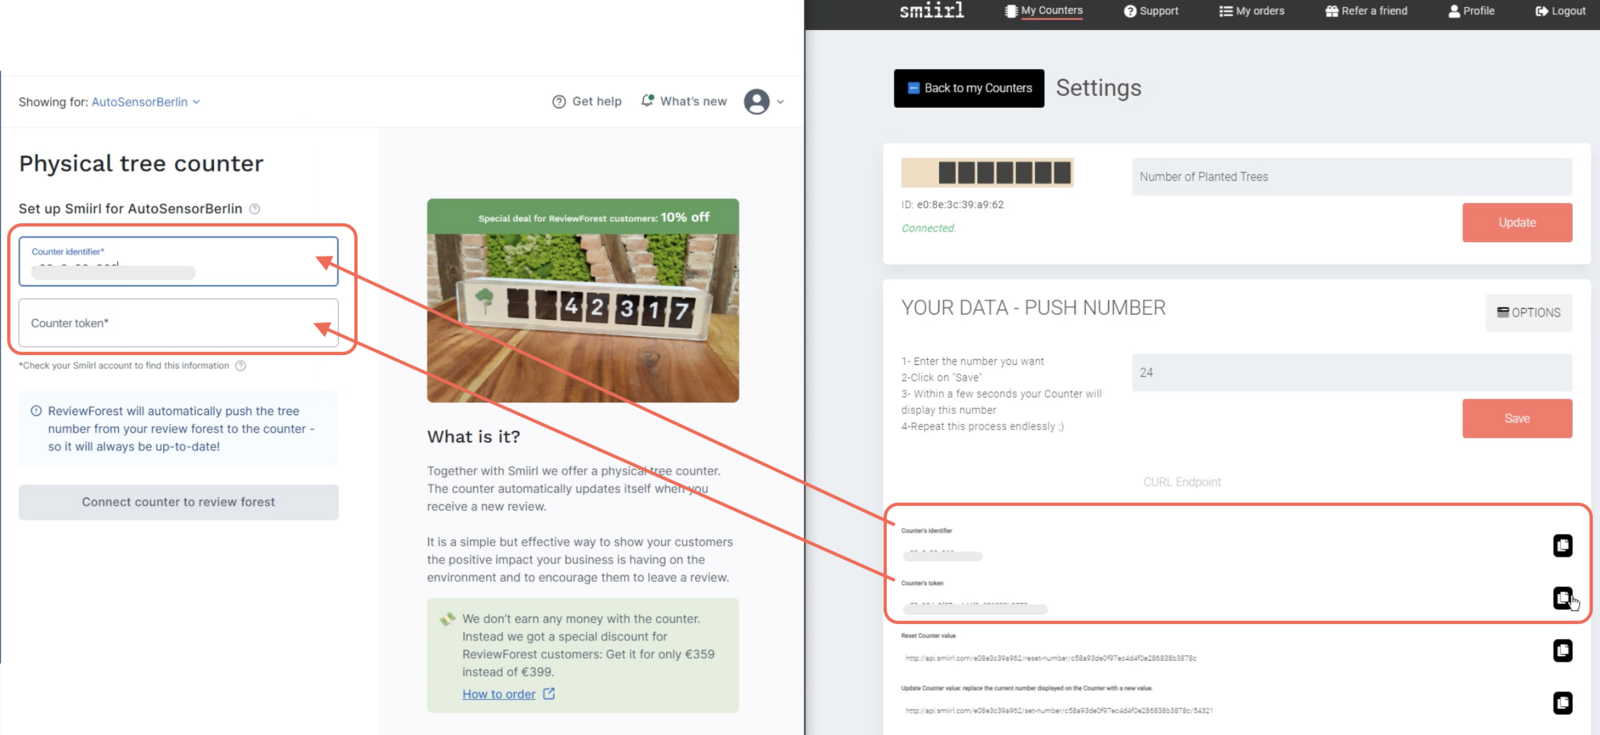Copy the Update Counter value URL

pyautogui.click(x=1562, y=703)
